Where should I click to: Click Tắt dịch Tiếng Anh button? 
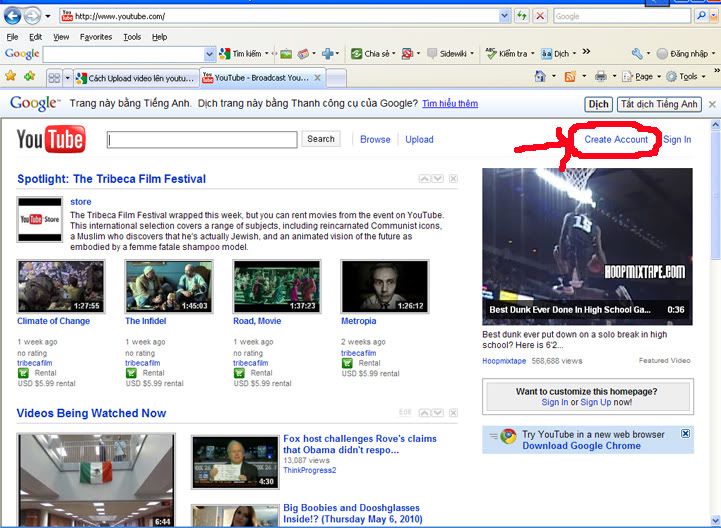(659, 104)
